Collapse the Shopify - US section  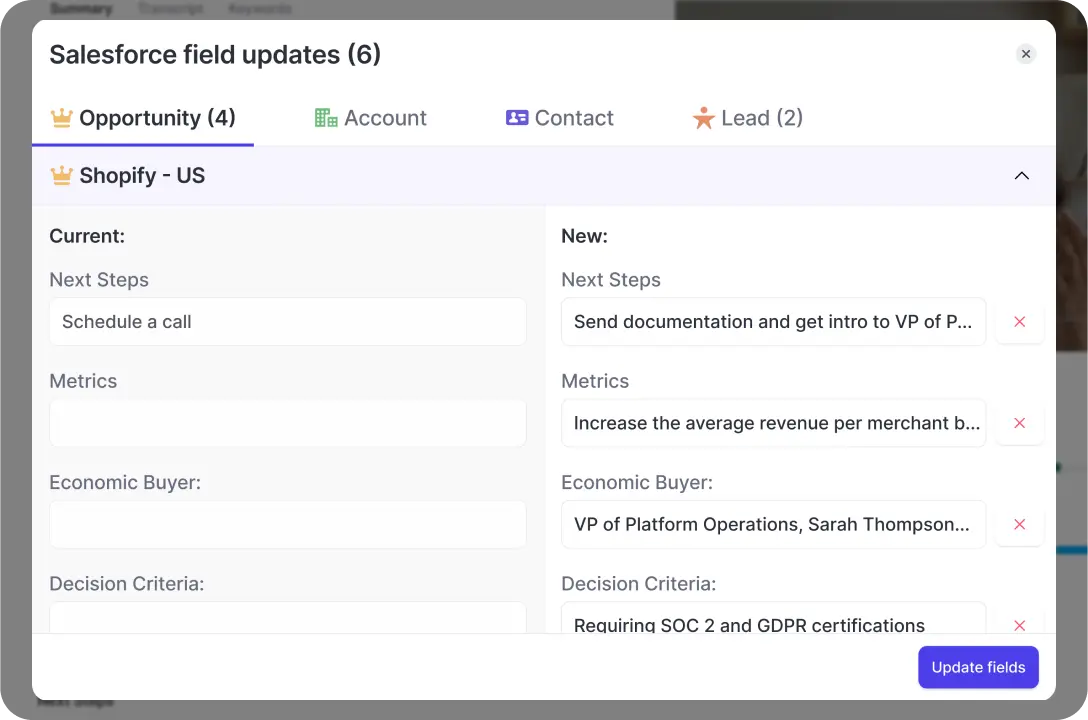point(1021,175)
